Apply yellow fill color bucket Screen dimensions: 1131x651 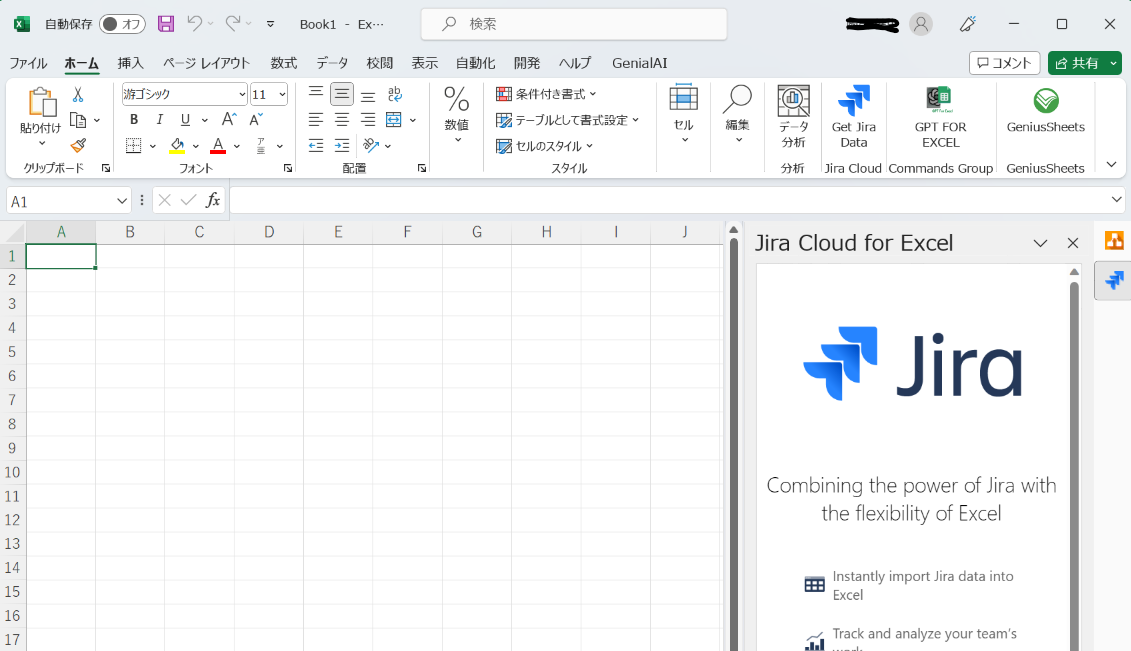point(177,146)
